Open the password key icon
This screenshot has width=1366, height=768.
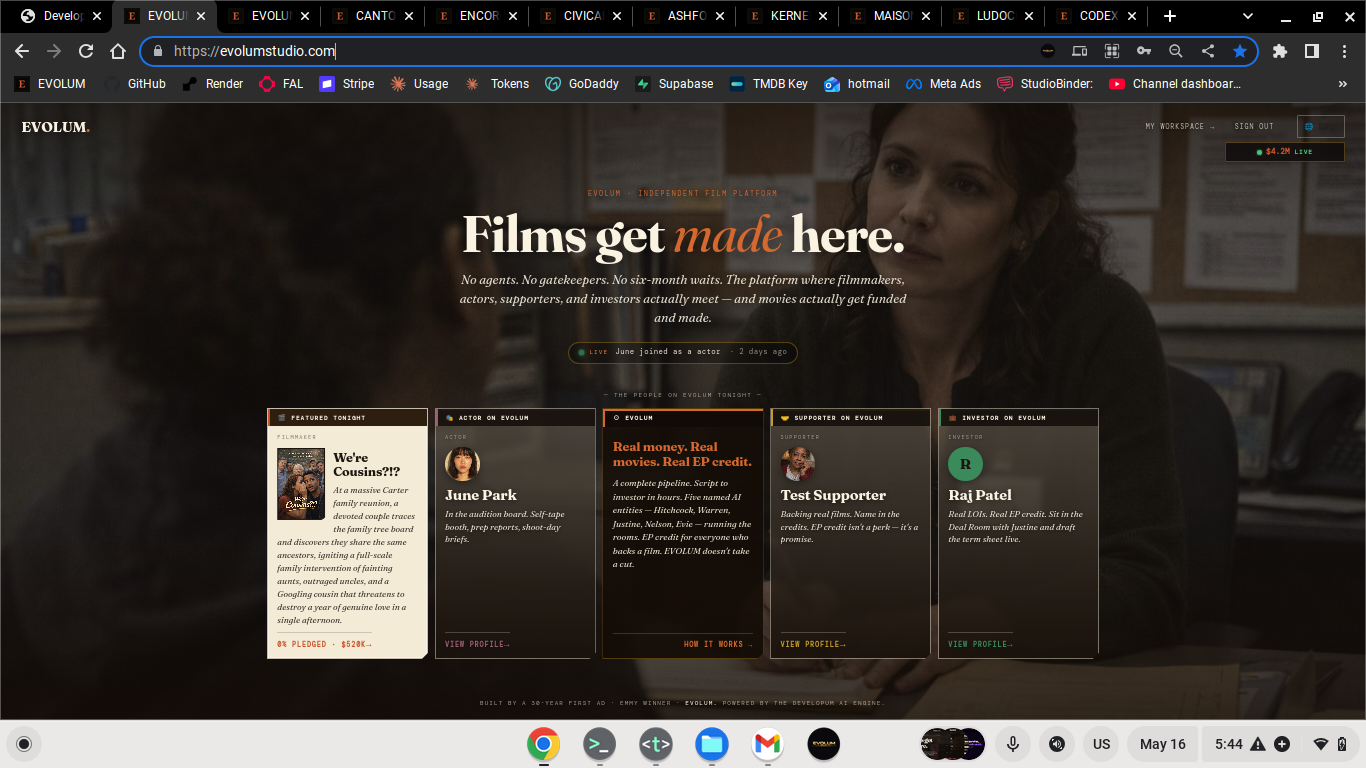pyautogui.click(x=1144, y=51)
